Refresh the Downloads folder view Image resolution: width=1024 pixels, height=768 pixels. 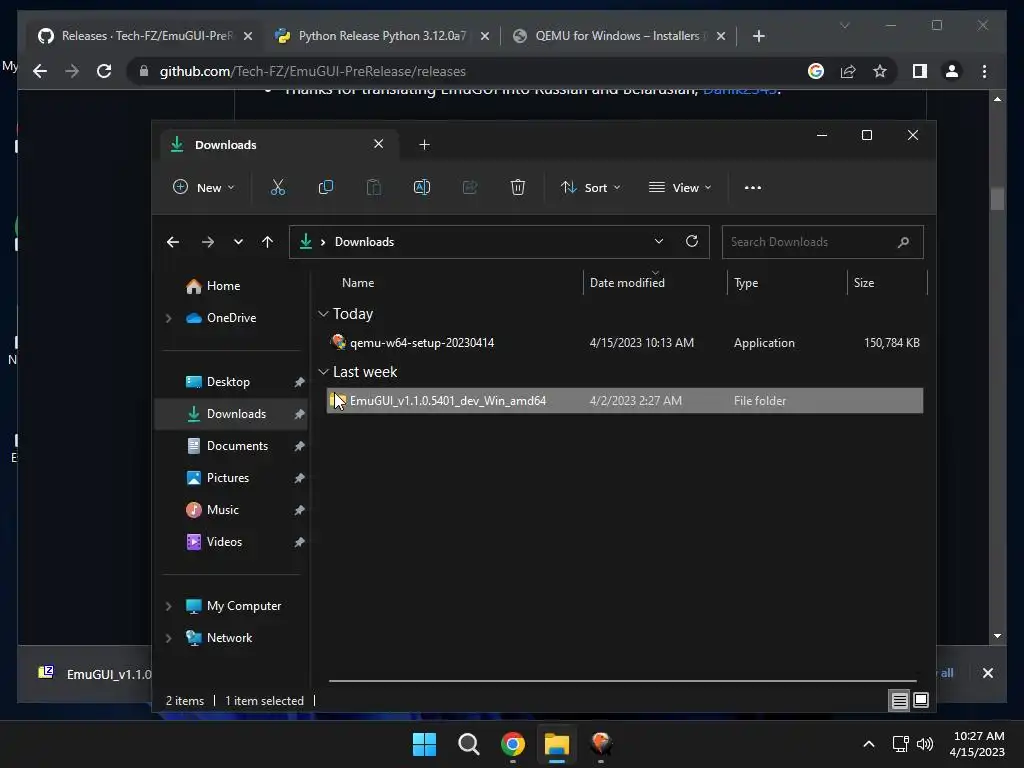692,242
